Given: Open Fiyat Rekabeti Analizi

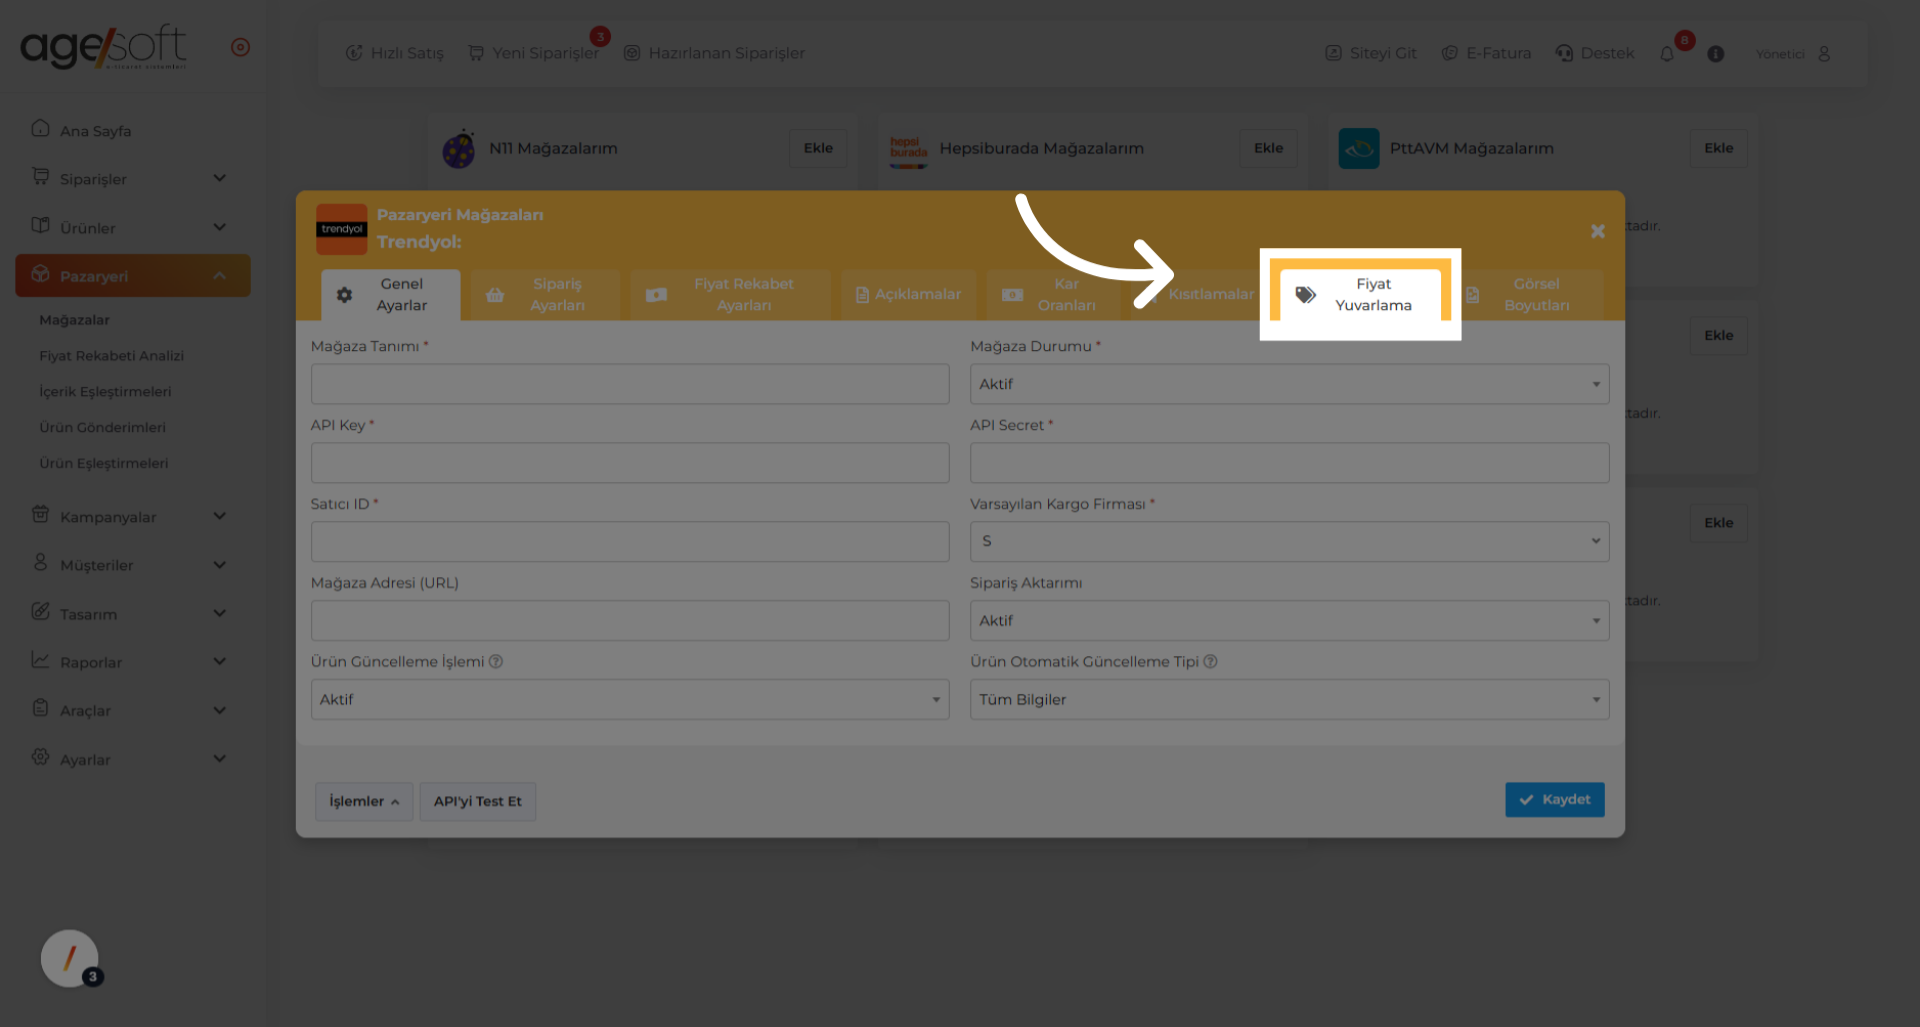Looking at the screenshot, I should click(112, 356).
